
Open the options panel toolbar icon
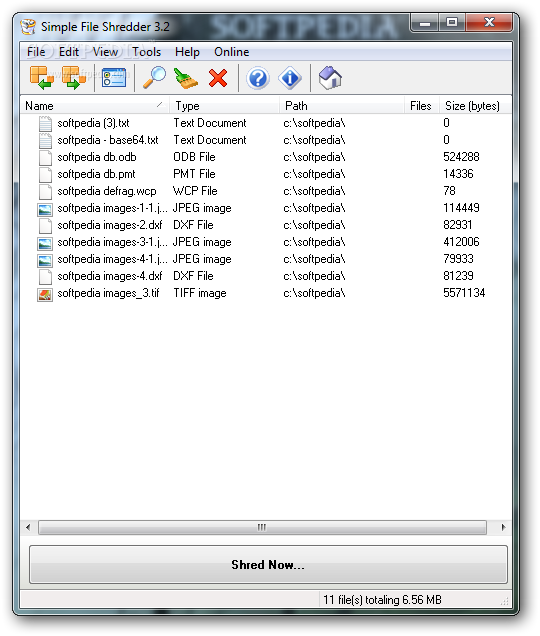click(114, 78)
